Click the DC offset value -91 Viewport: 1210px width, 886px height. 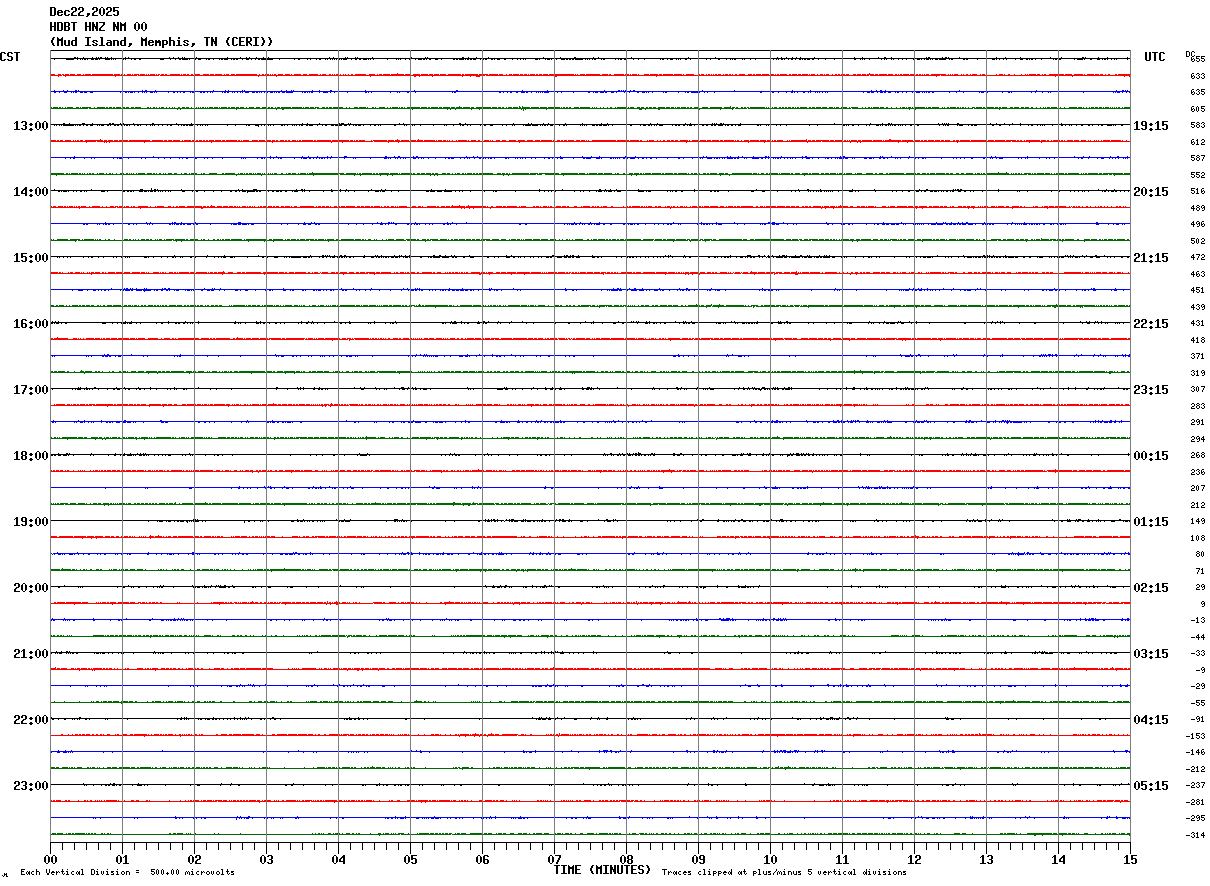1198,720
